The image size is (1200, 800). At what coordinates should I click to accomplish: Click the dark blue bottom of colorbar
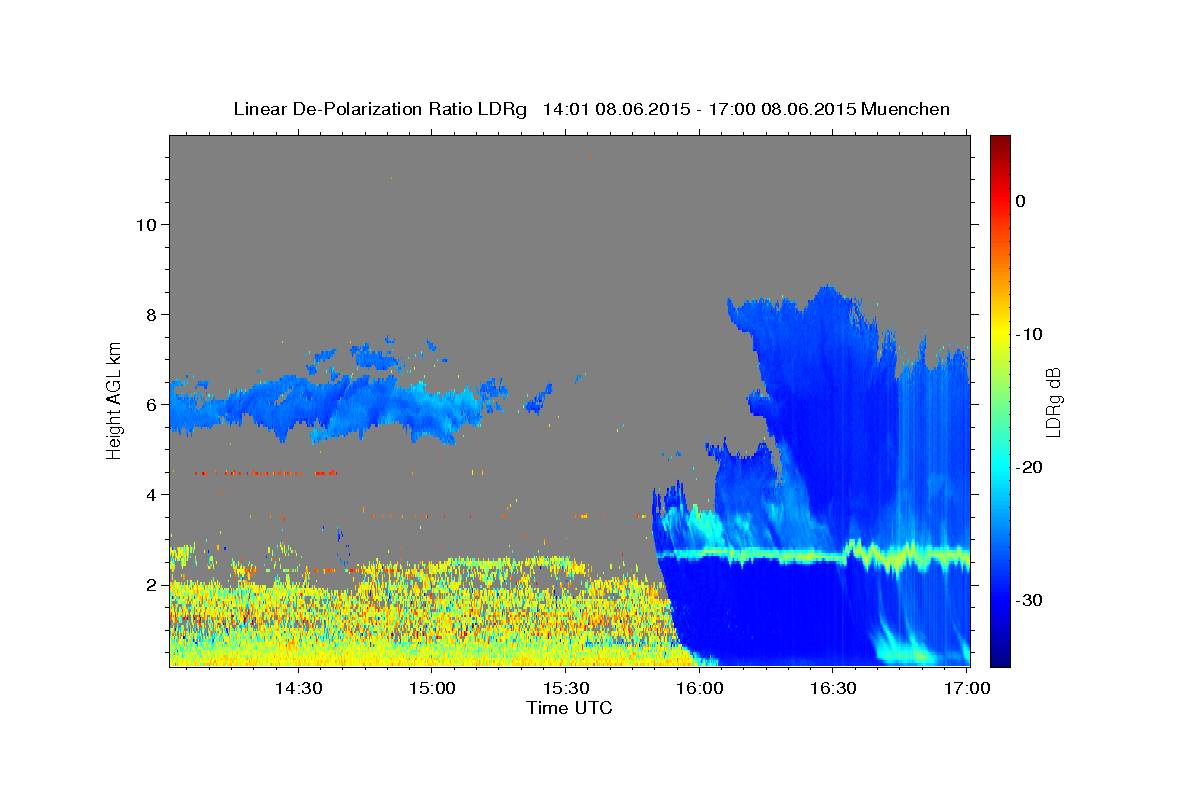(1000, 658)
